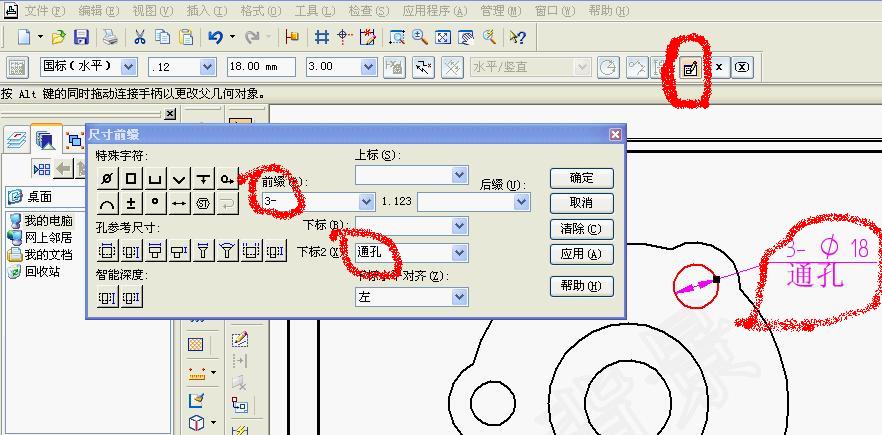882x435 pixels.
Task: Open the 工具 menu
Action: pyautogui.click(x=315, y=11)
